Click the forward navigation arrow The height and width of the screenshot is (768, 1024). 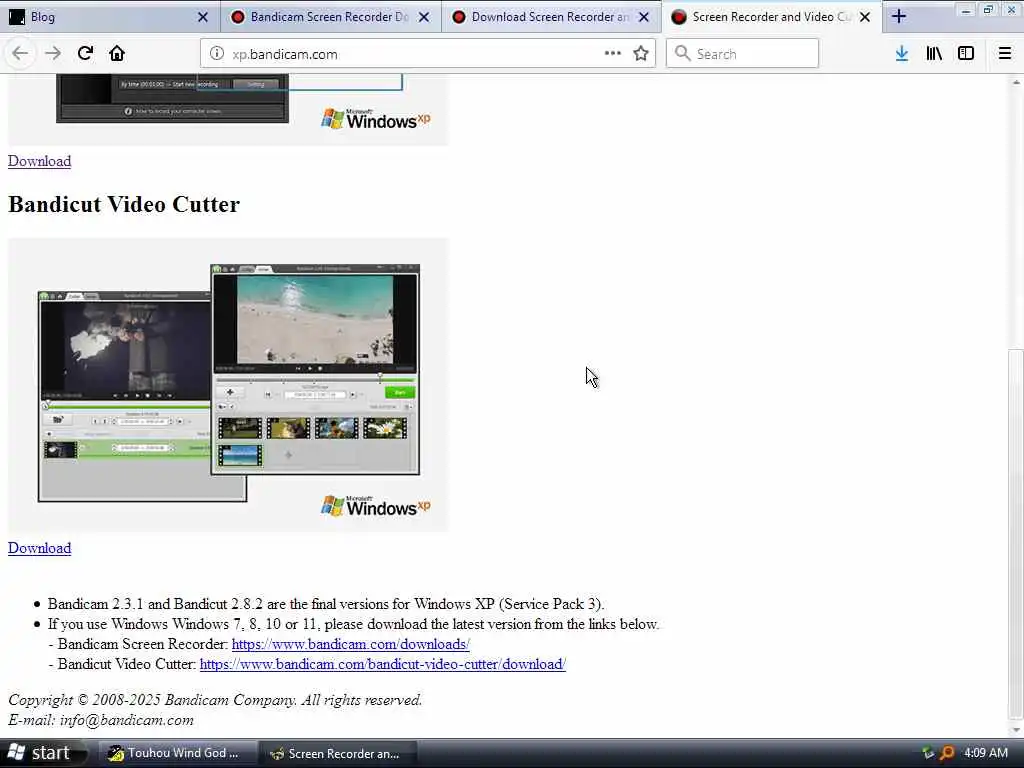(53, 54)
